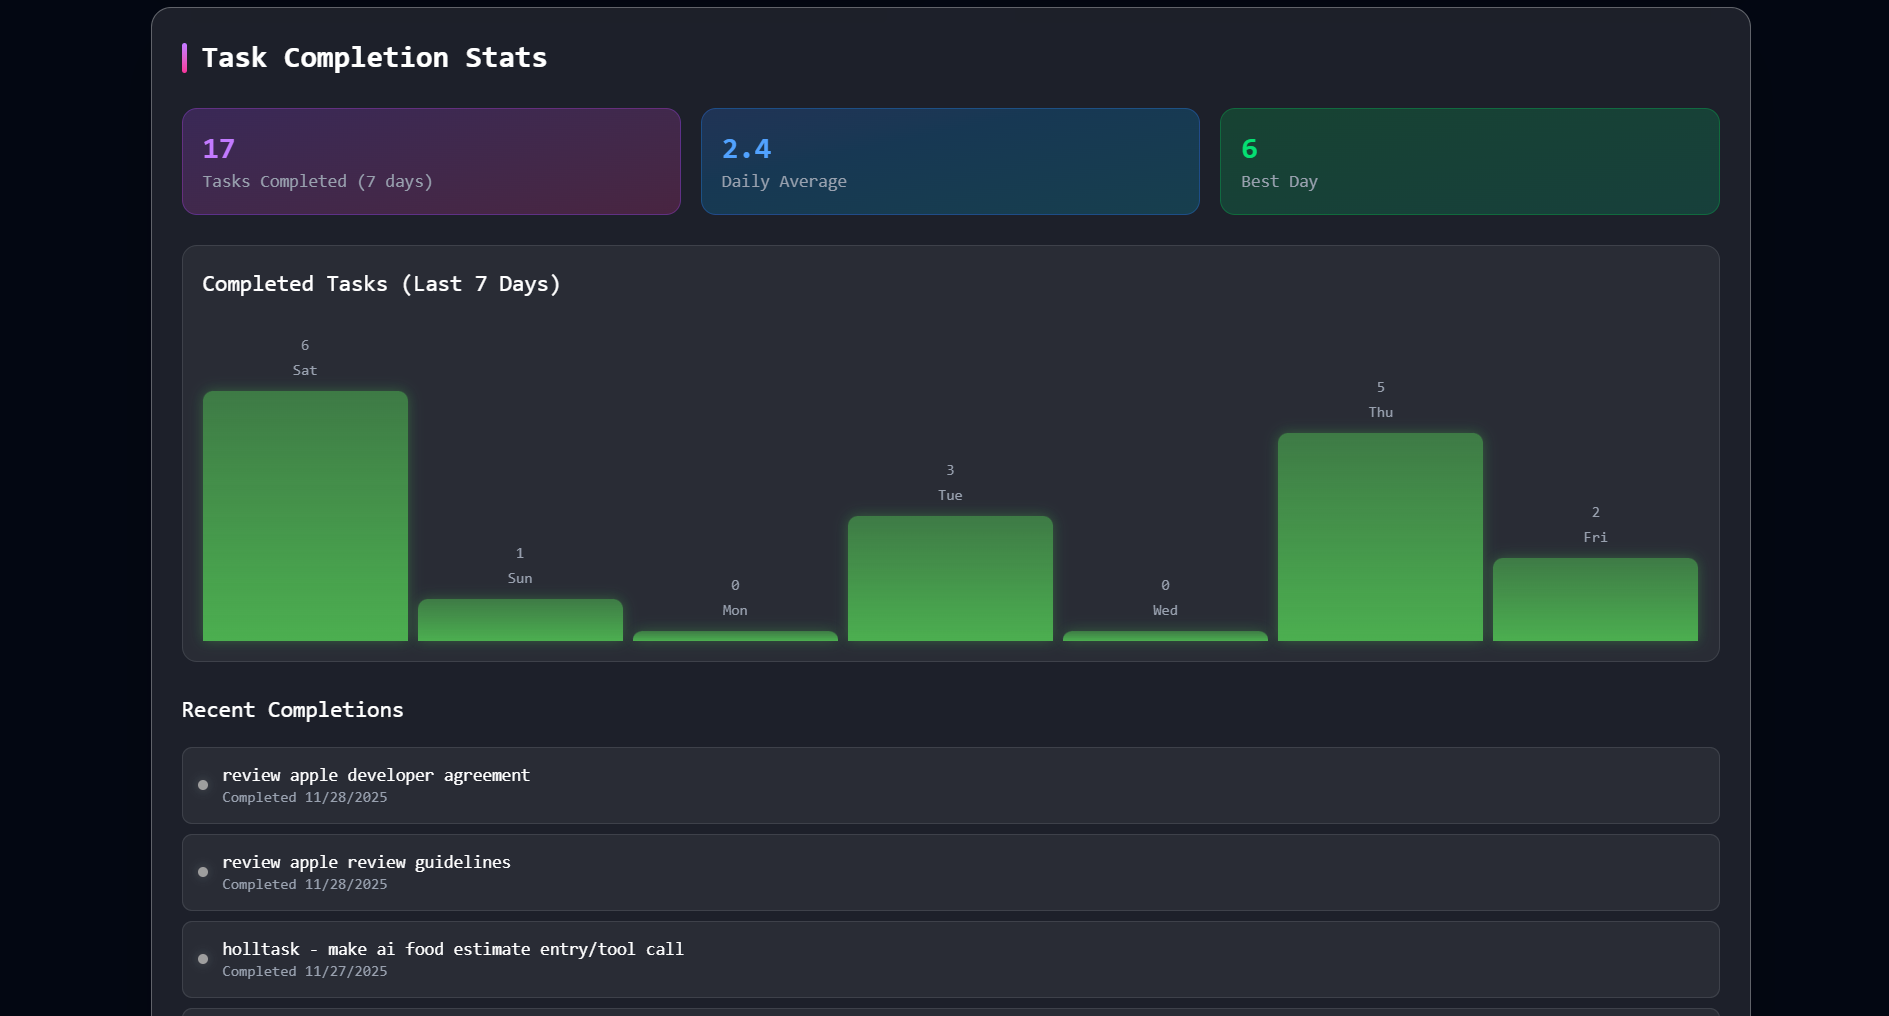
Task: Click the Task Completion Stats title
Action: click(x=374, y=57)
